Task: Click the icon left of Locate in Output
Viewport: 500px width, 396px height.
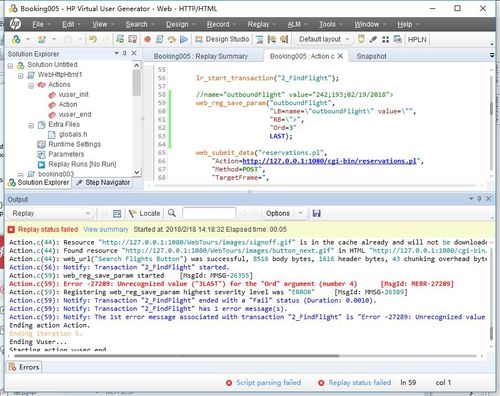Action: 117,213
